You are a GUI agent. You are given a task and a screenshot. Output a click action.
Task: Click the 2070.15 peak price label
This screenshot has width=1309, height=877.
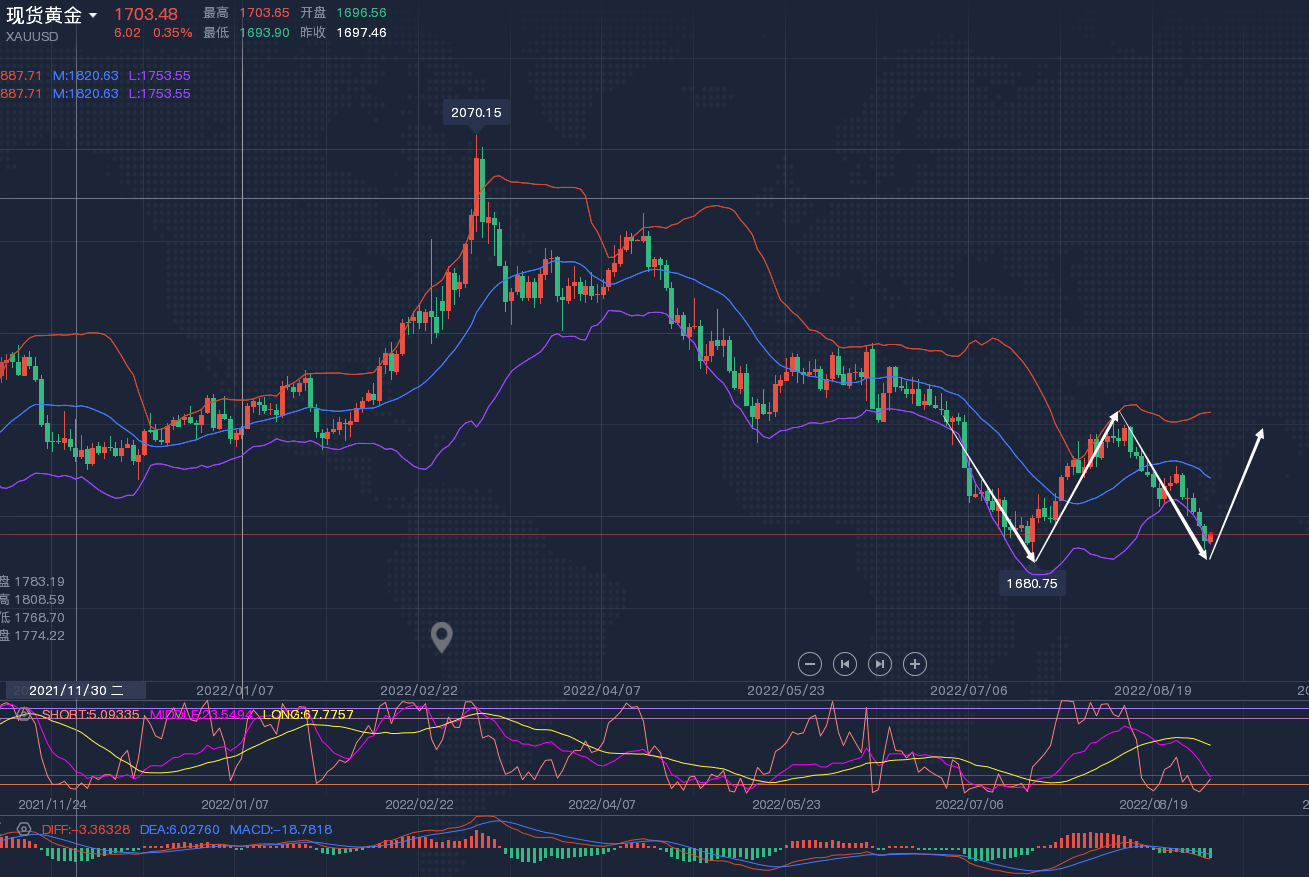(476, 113)
